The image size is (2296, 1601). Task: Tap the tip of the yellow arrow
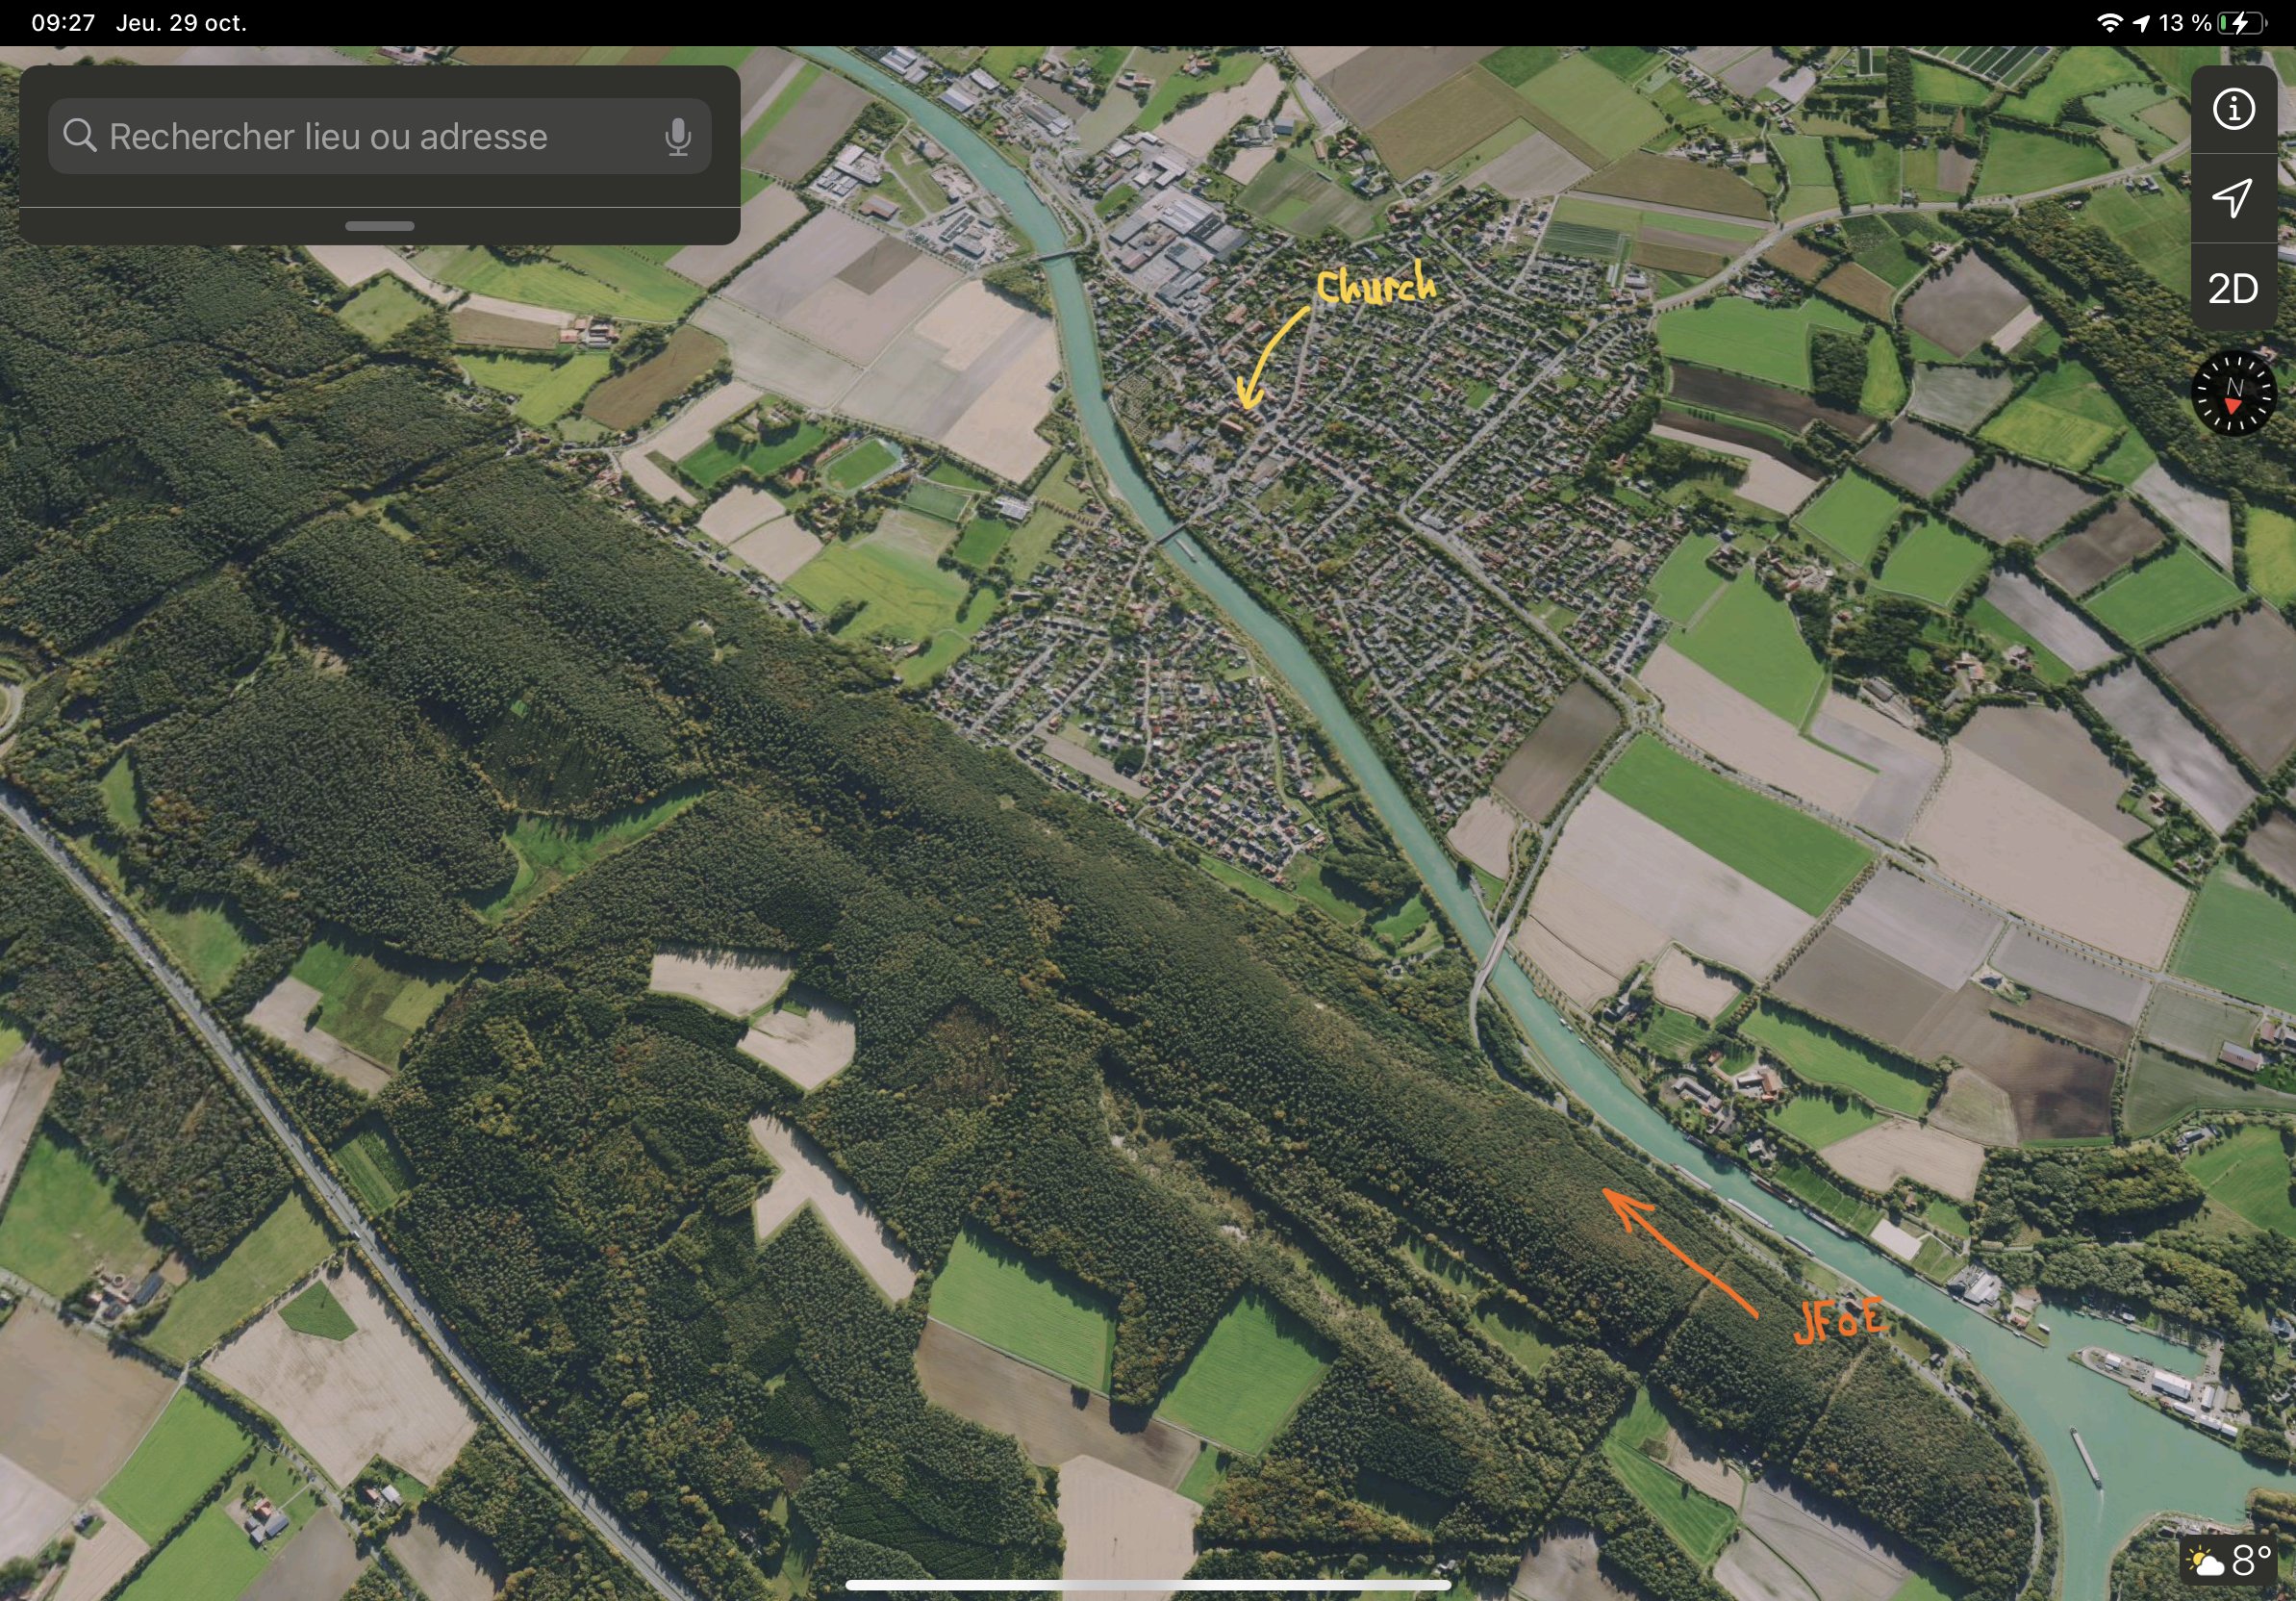1247,405
